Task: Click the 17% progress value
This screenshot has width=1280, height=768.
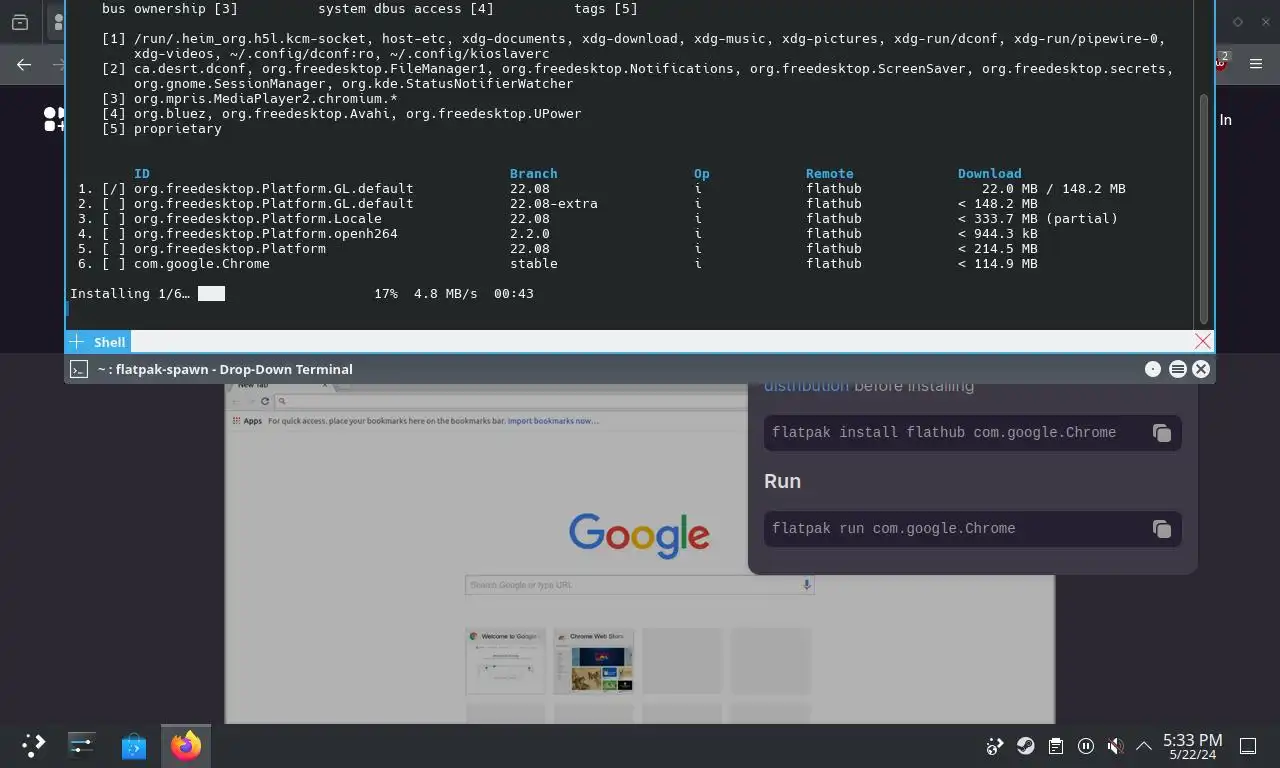Action: click(x=386, y=294)
